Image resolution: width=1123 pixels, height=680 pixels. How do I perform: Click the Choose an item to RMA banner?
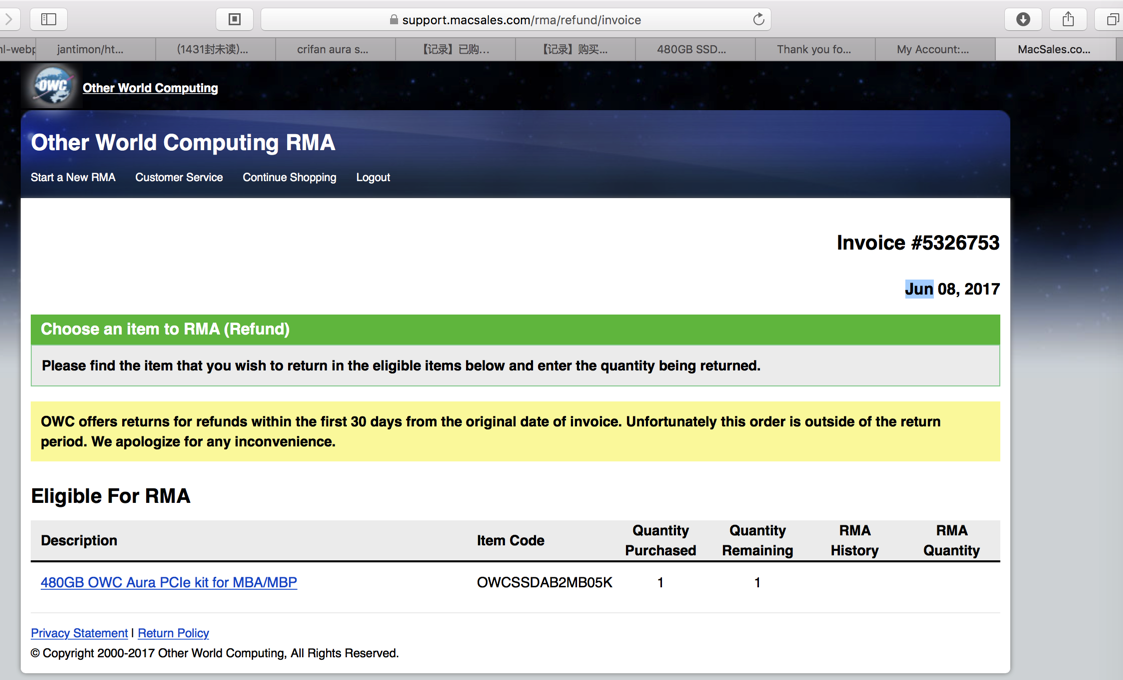coord(516,330)
